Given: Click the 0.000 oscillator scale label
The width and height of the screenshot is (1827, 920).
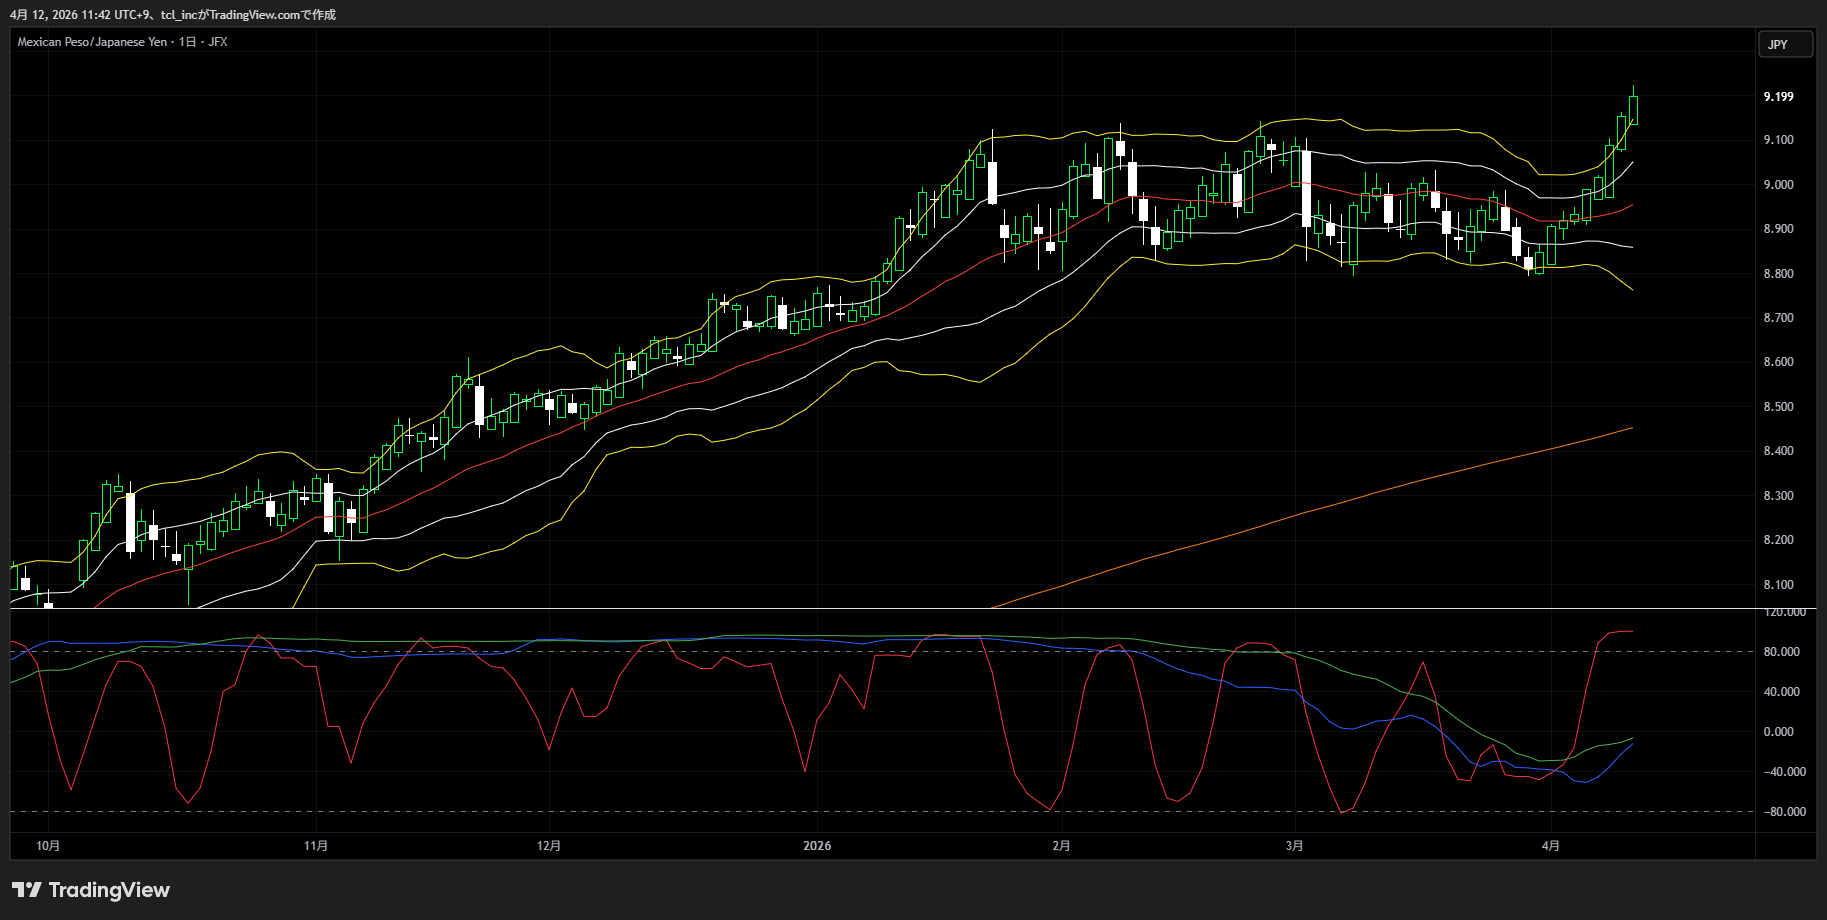Looking at the screenshot, I should click(1781, 732).
